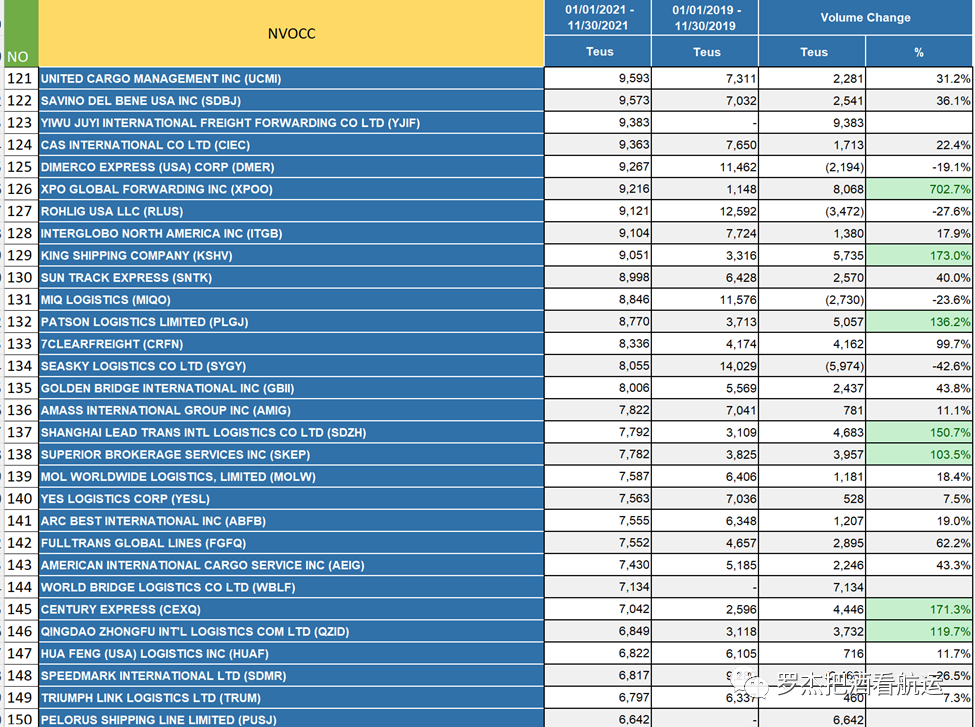Screen dimensions: 975x727
Task: Click the United Cargo Management Inc row name
Action: (x=291, y=78)
